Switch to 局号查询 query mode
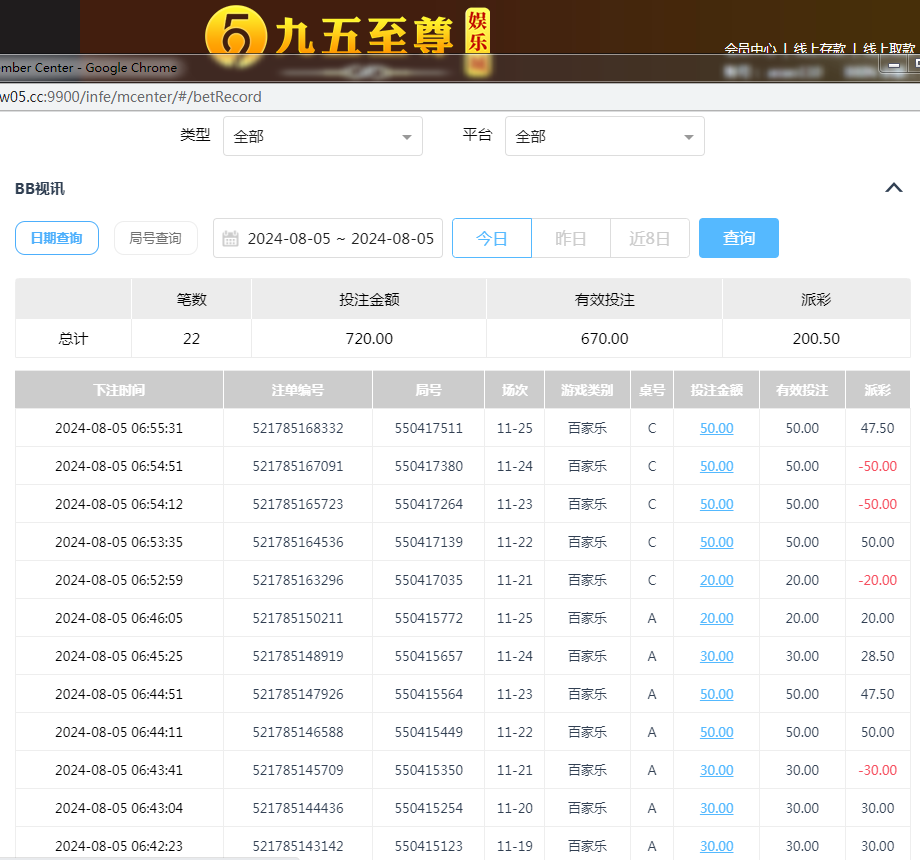The height and width of the screenshot is (860, 920). (x=155, y=238)
